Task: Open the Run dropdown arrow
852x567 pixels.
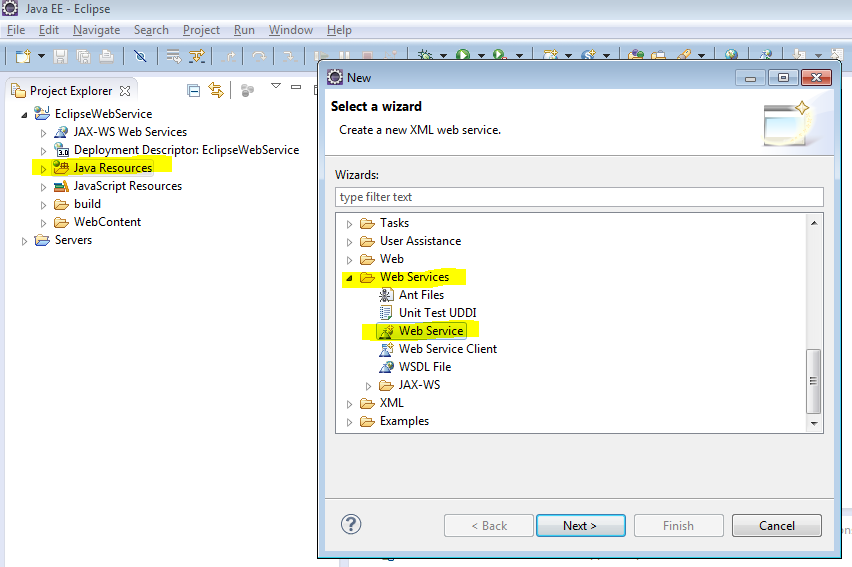Action: click(x=481, y=55)
